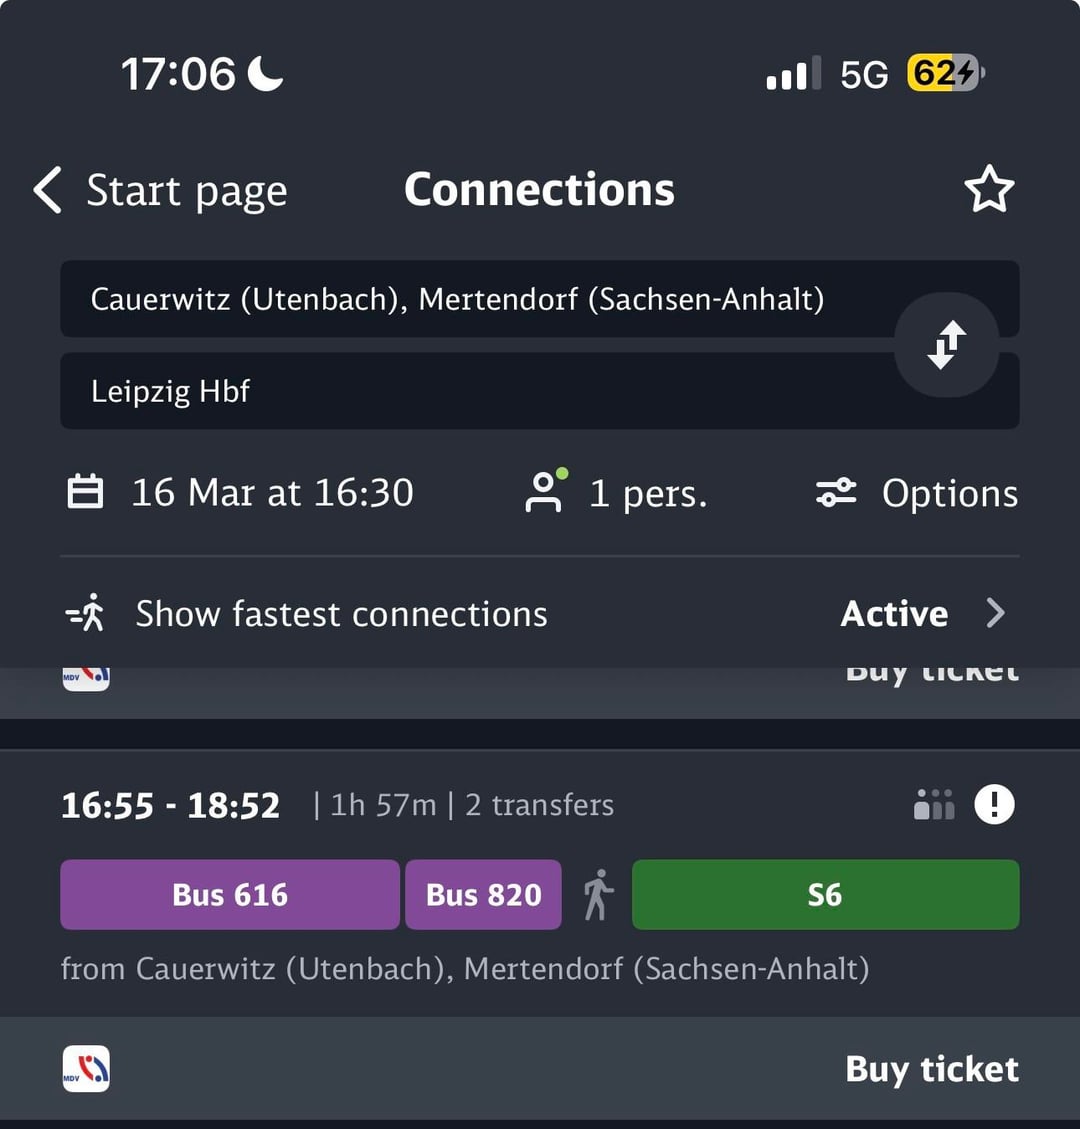Go back to Start page
The height and width of the screenshot is (1129, 1080).
pos(186,190)
